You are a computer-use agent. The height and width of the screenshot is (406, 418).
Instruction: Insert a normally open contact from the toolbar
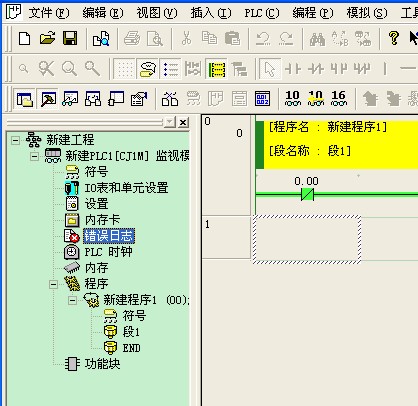point(293,69)
